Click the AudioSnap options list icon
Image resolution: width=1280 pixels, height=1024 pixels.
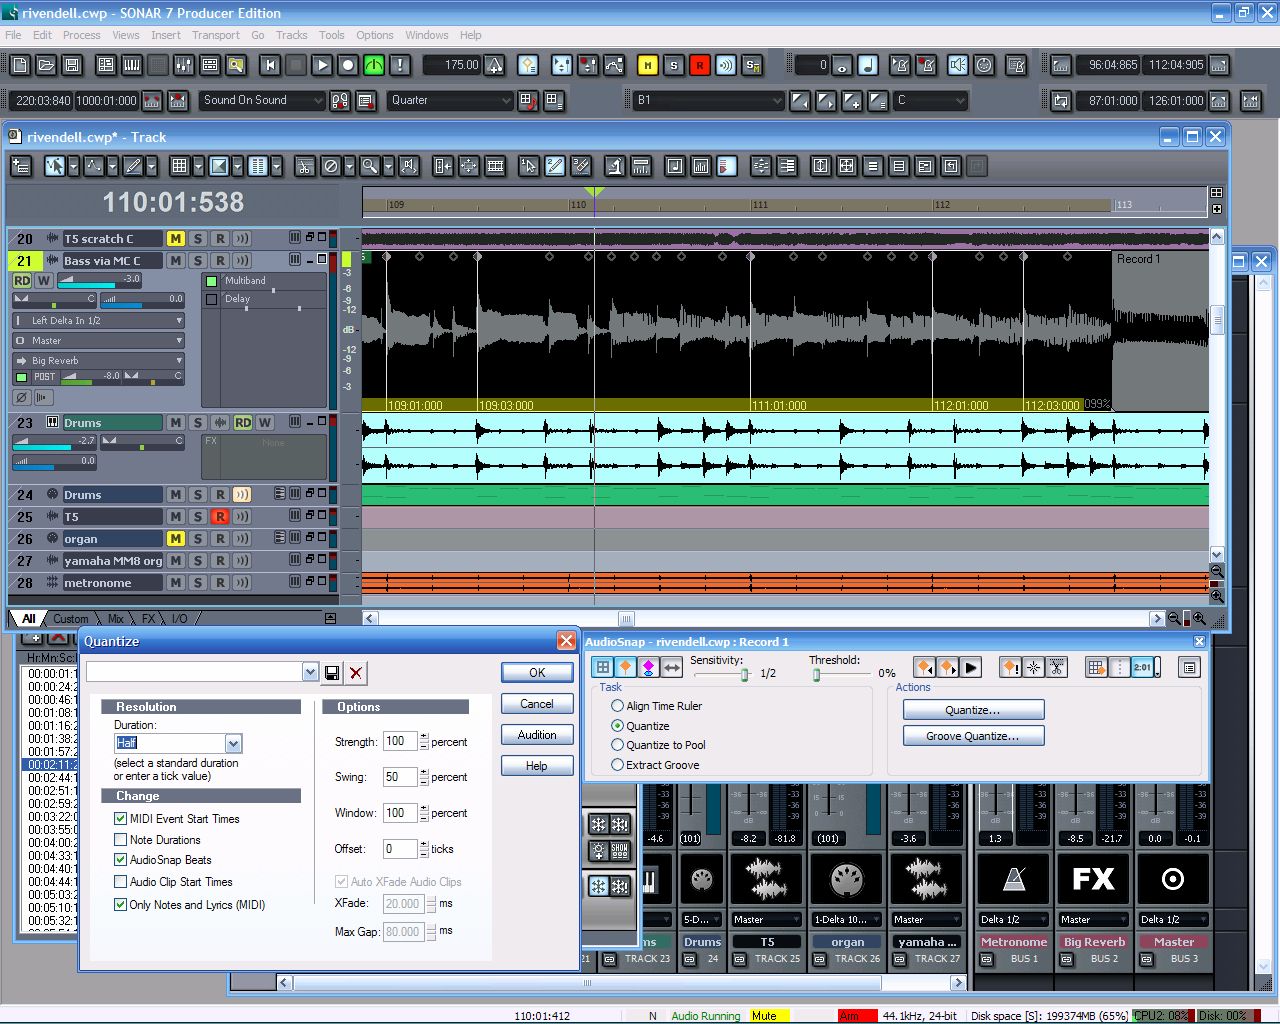click(x=1189, y=667)
